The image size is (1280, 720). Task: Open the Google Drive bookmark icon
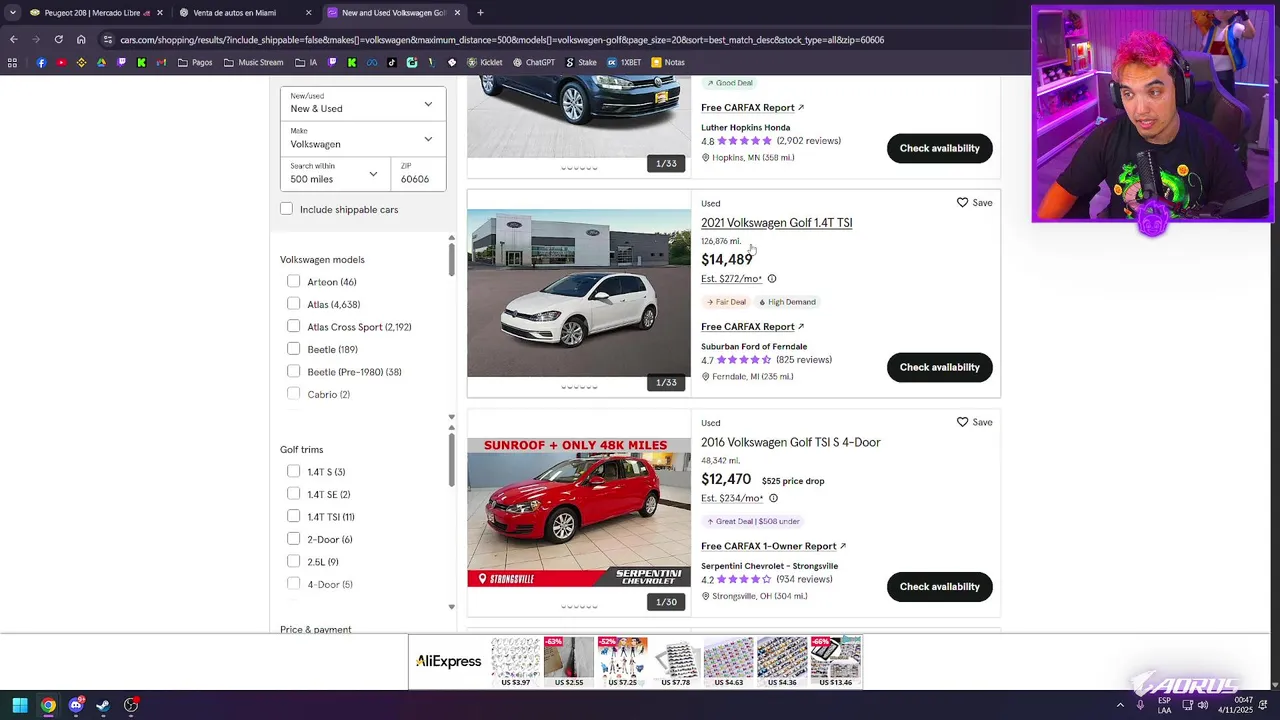click(x=102, y=62)
